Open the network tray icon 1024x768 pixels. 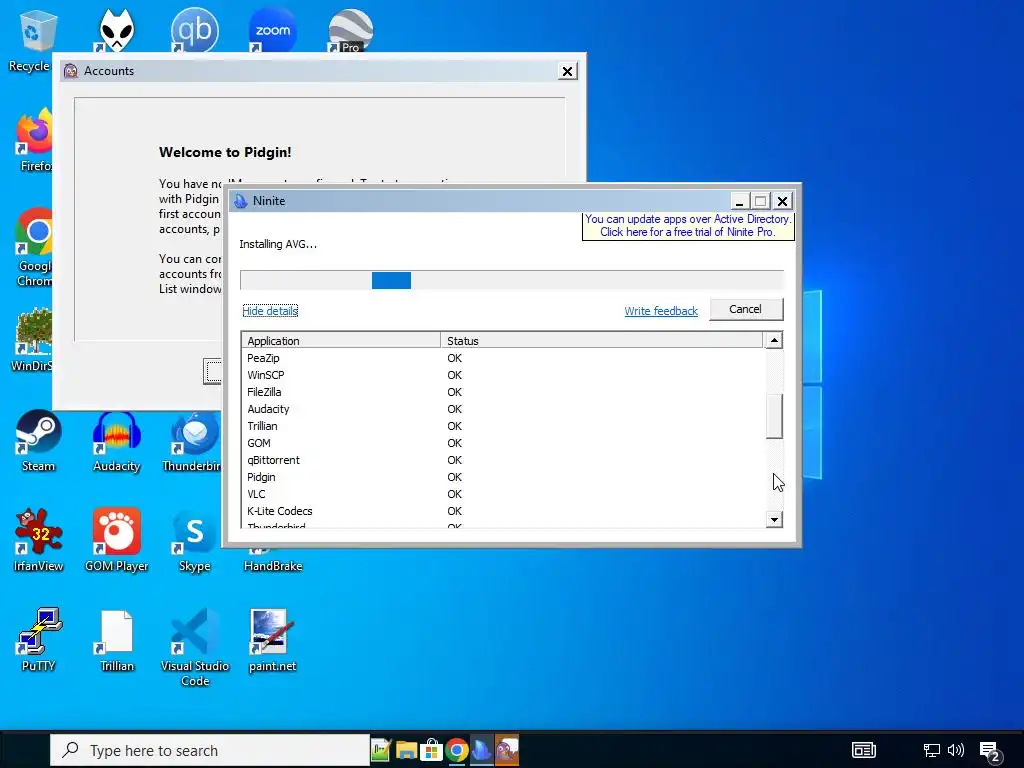[x=931, y=750]
